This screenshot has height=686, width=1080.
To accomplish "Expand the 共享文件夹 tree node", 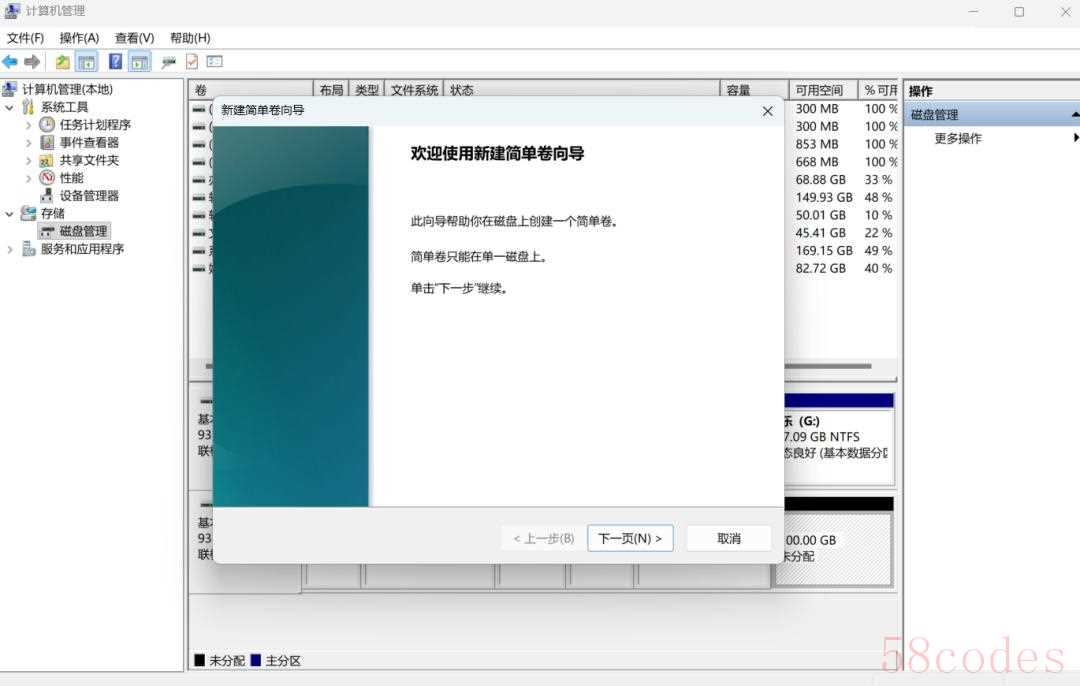I will (x=28, y=160).
